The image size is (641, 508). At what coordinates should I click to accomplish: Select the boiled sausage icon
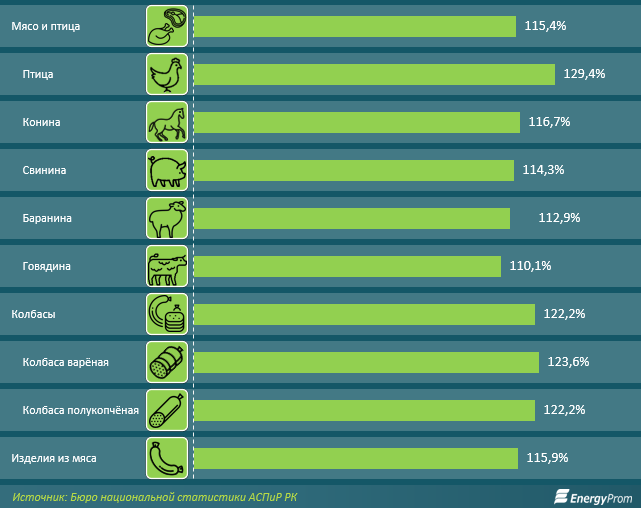coord(166,362)
